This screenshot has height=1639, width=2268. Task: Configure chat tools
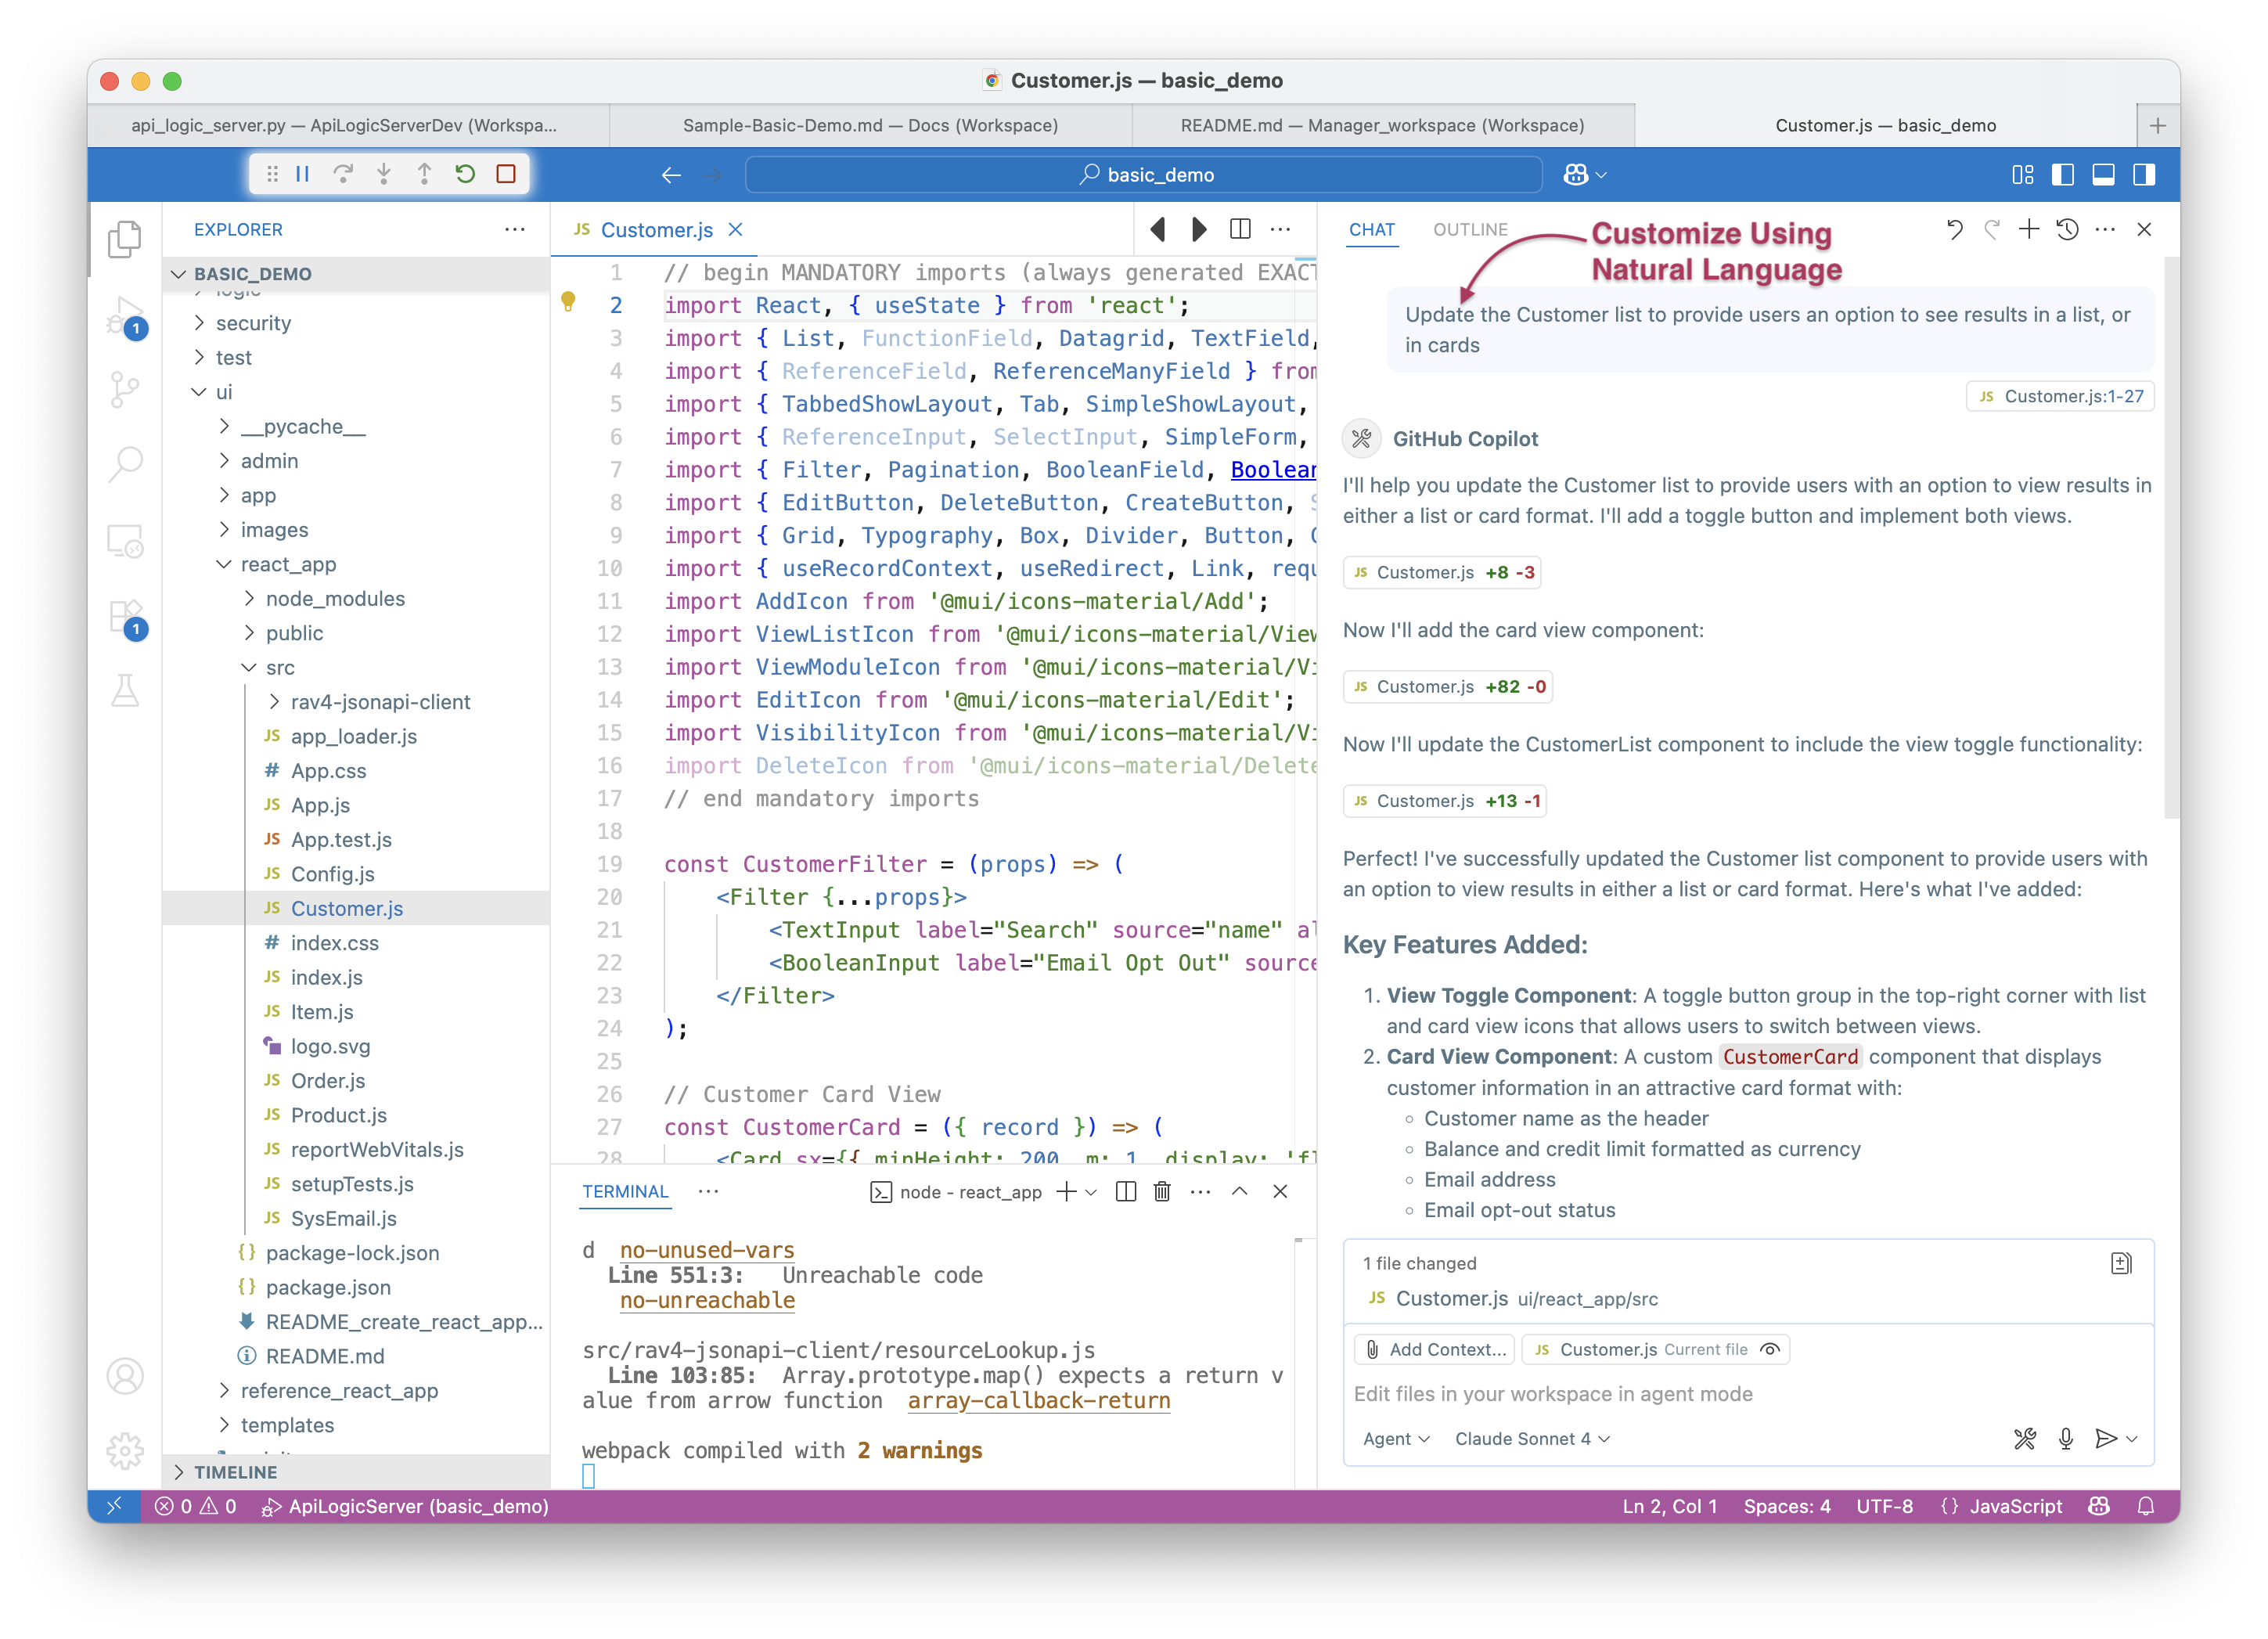point(2025,1438)
